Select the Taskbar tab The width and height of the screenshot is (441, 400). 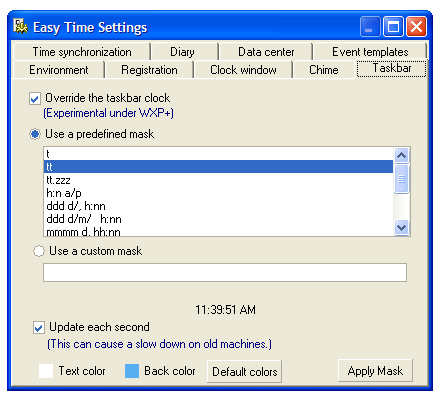pos(392,68)
